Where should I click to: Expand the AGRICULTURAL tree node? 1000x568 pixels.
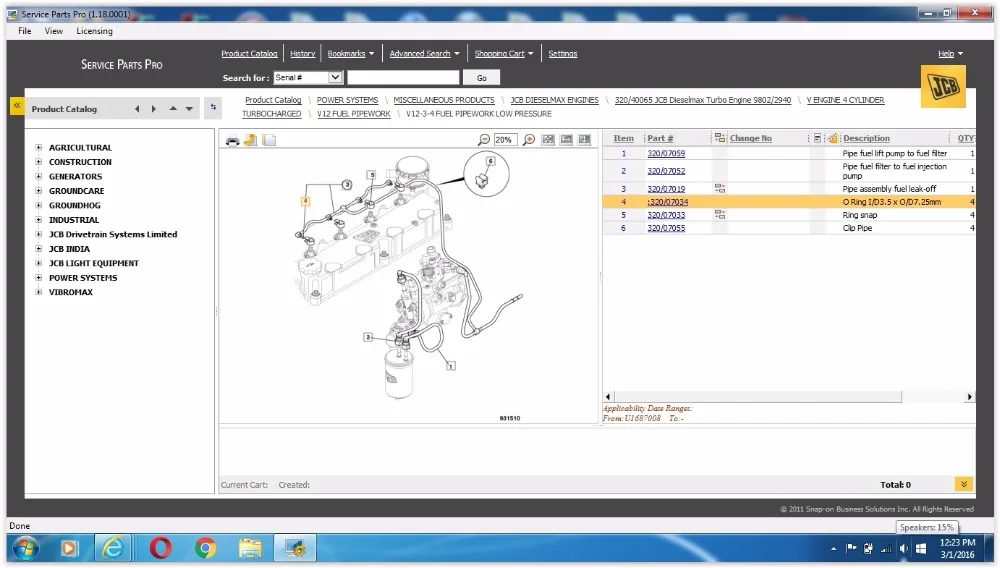pyautogui.click(x=39, y=148)
